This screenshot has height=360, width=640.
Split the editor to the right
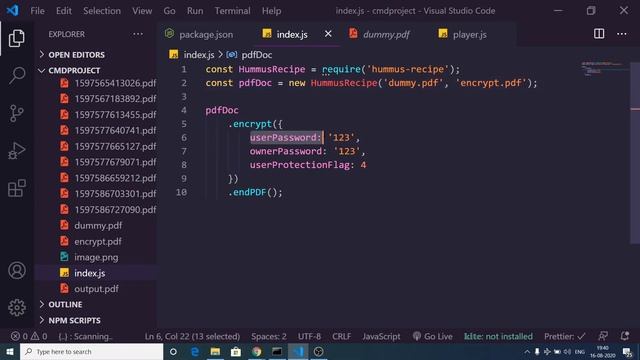click(x=599, y=34)
